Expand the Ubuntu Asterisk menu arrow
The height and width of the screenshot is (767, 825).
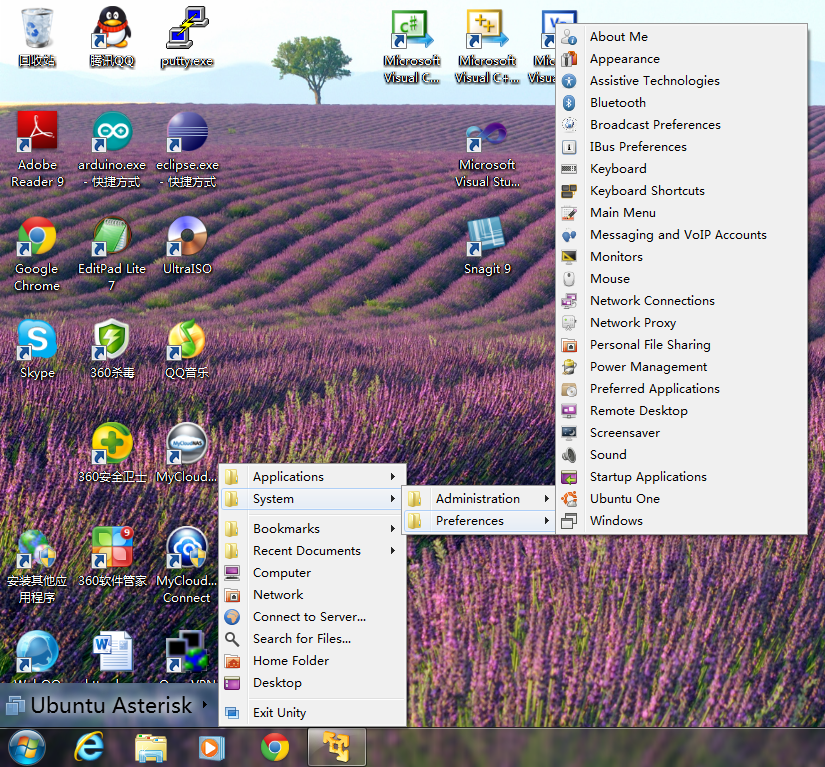[205, 704]
